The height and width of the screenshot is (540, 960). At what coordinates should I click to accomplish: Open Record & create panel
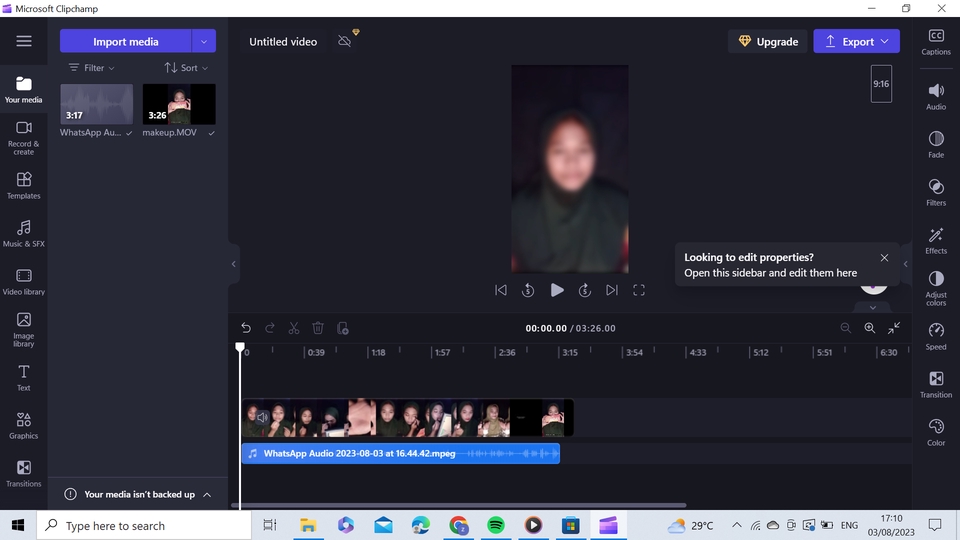tap(24, 138)
